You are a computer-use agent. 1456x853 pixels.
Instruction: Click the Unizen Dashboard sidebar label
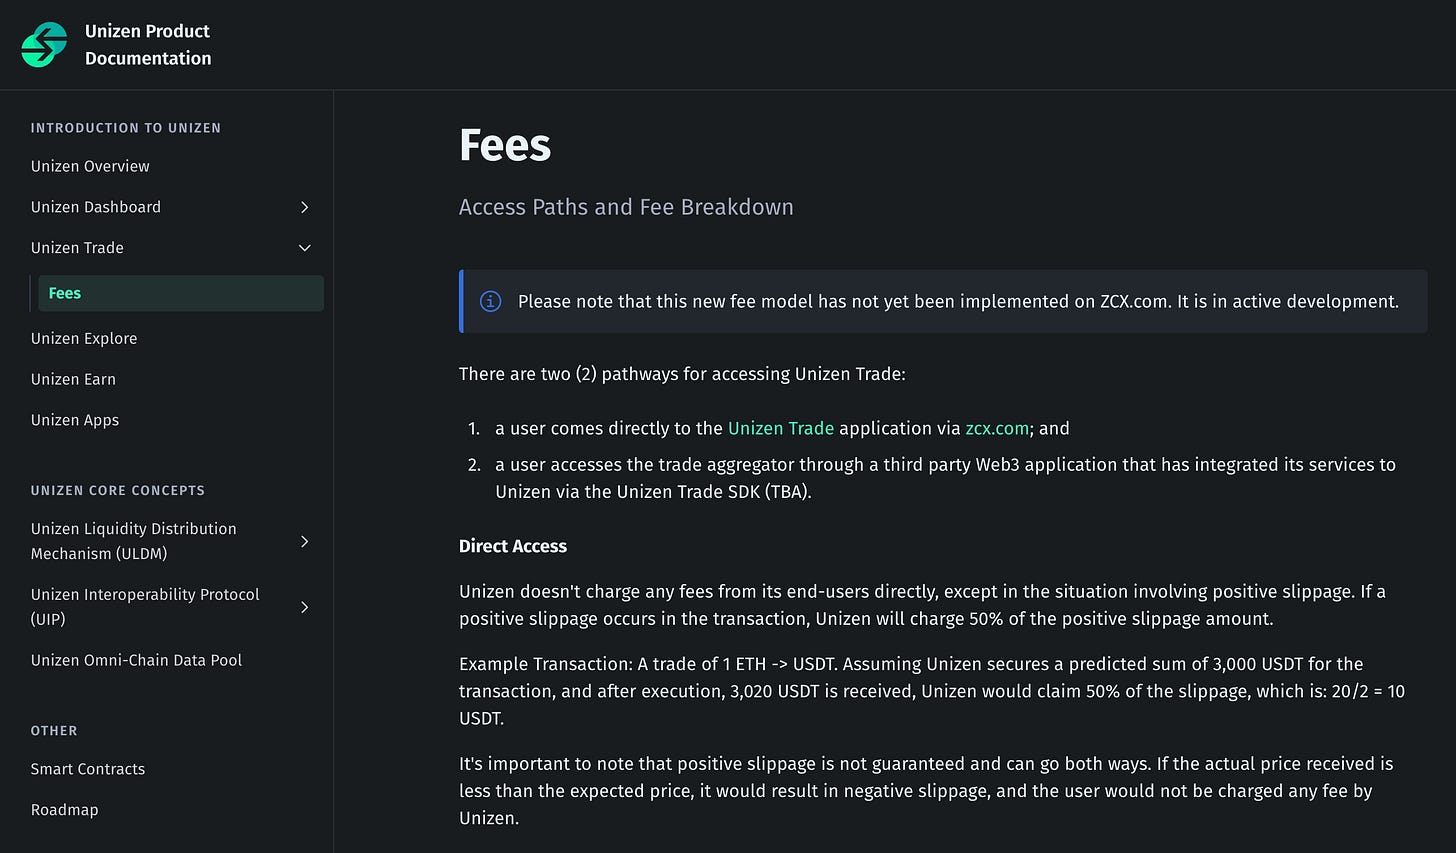[96, 207]
